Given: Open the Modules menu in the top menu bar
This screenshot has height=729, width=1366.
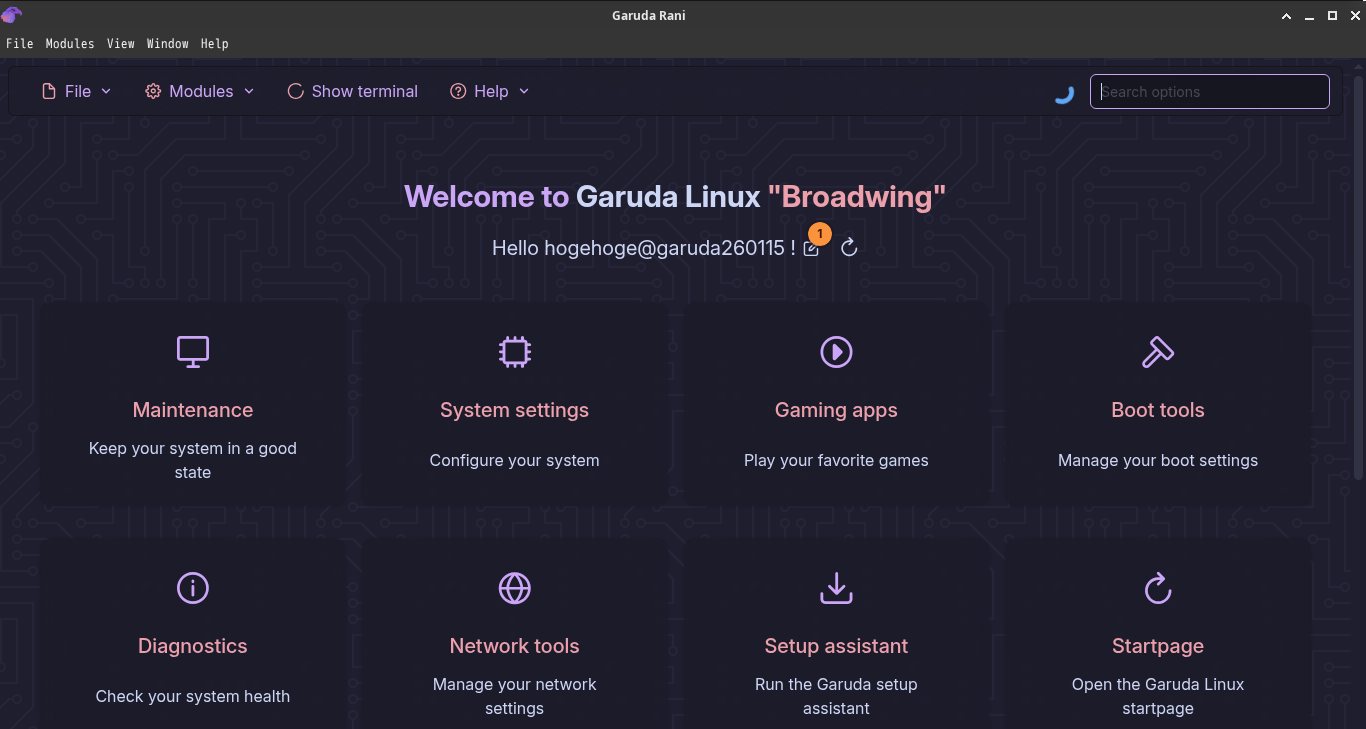Looking at the screenshot, I should point(70,44).
